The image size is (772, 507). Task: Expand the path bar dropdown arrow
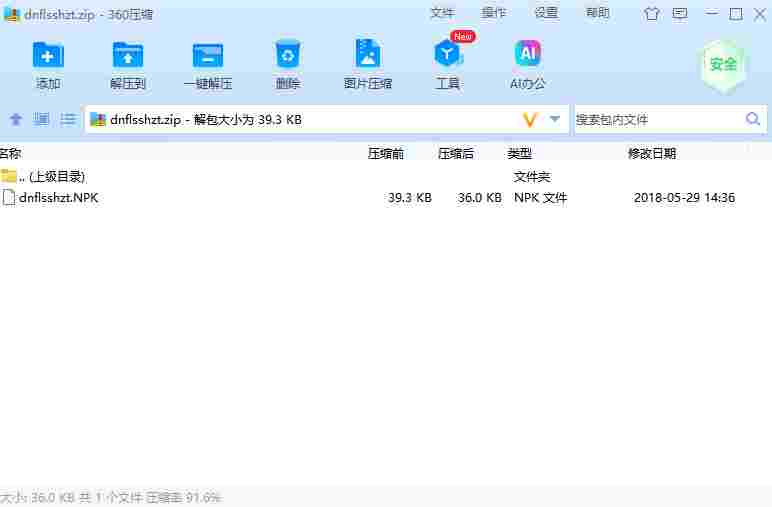tap(555, 119)
